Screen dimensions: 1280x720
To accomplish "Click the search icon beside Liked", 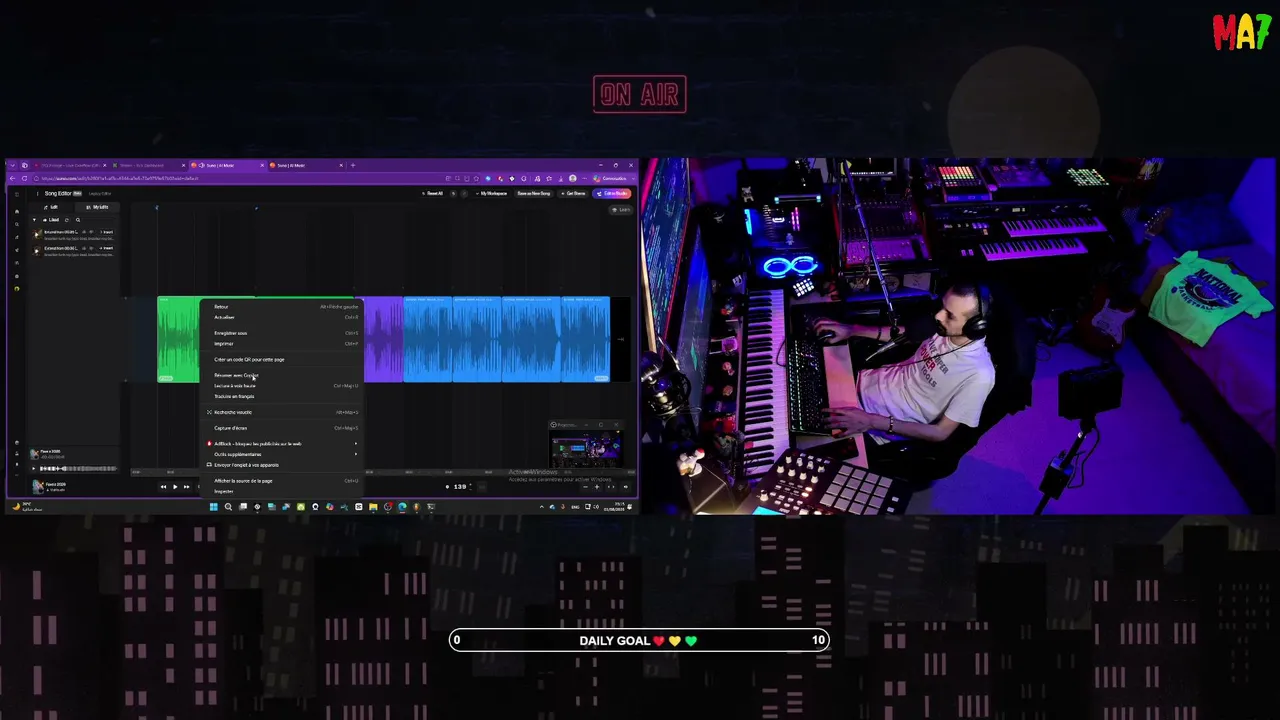I will pyautogui.click(x=78, y=220).
